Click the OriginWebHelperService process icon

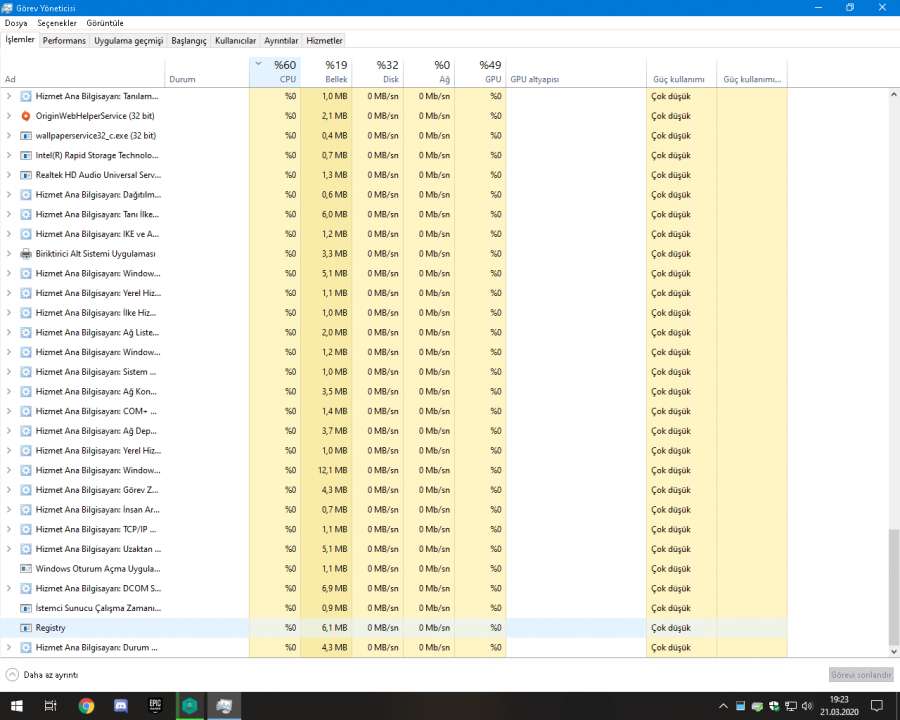(26, 116)
